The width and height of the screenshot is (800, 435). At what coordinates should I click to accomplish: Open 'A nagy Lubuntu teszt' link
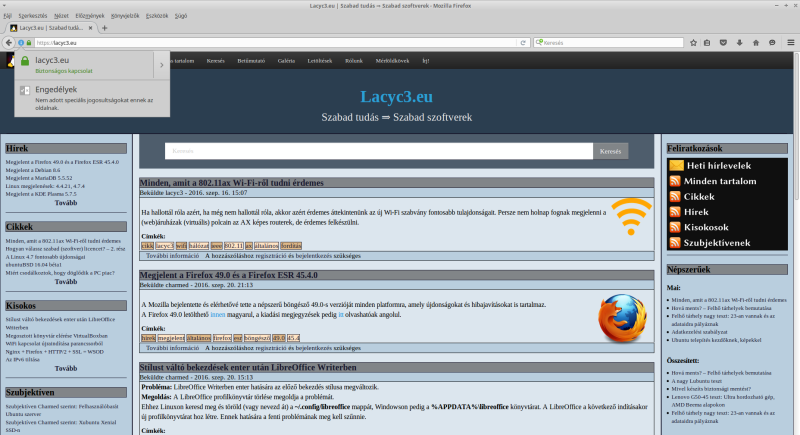696,381
